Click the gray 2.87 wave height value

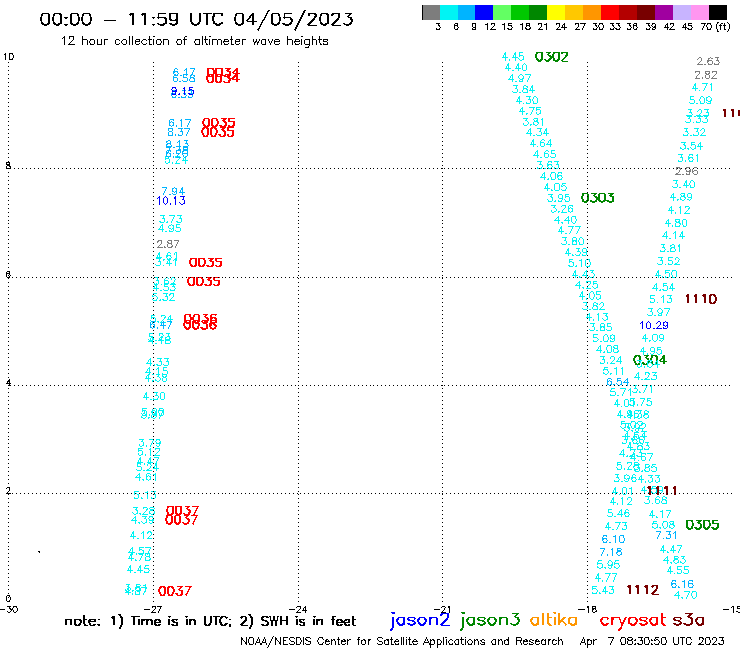click(168, 244)
